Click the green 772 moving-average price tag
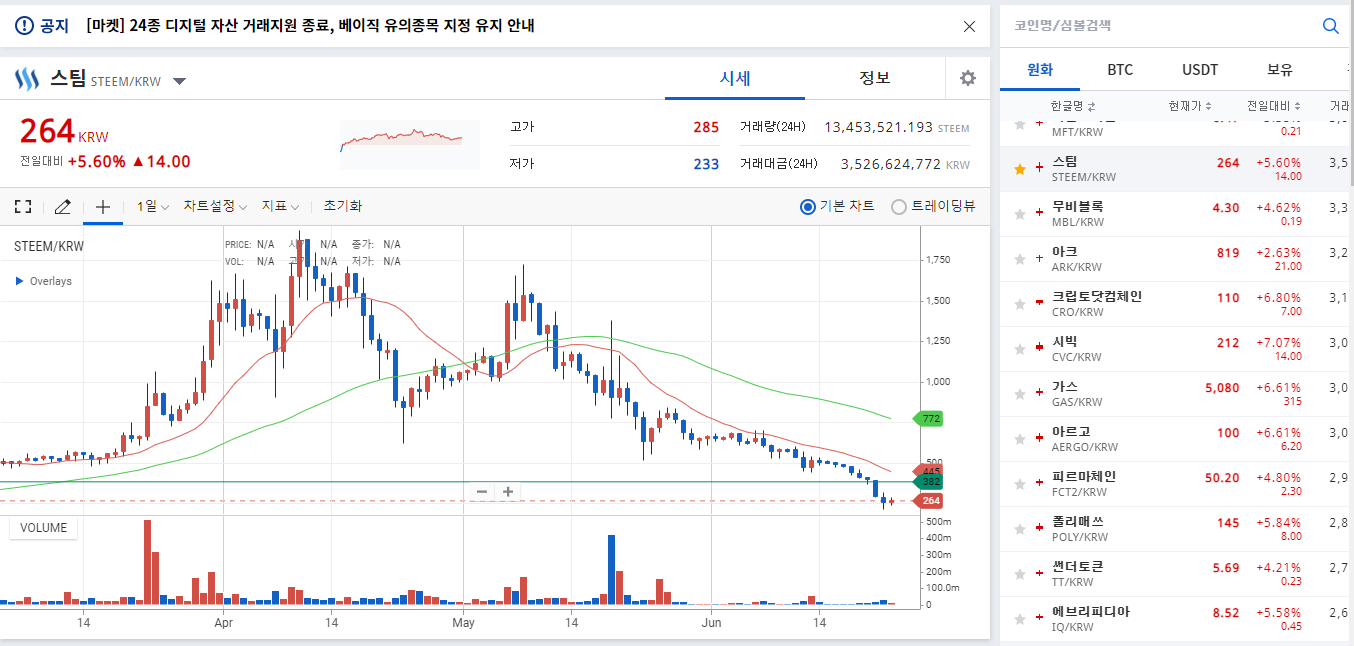The width and height of the screenshot is (1354, 646). 928,419
